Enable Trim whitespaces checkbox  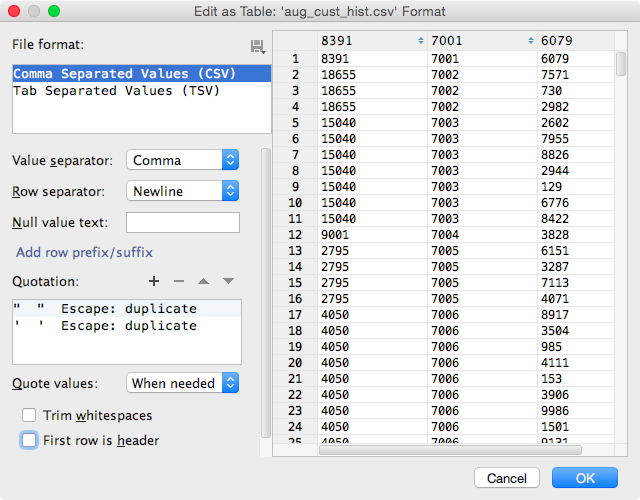pyautogui.click(x=29, y=415)
